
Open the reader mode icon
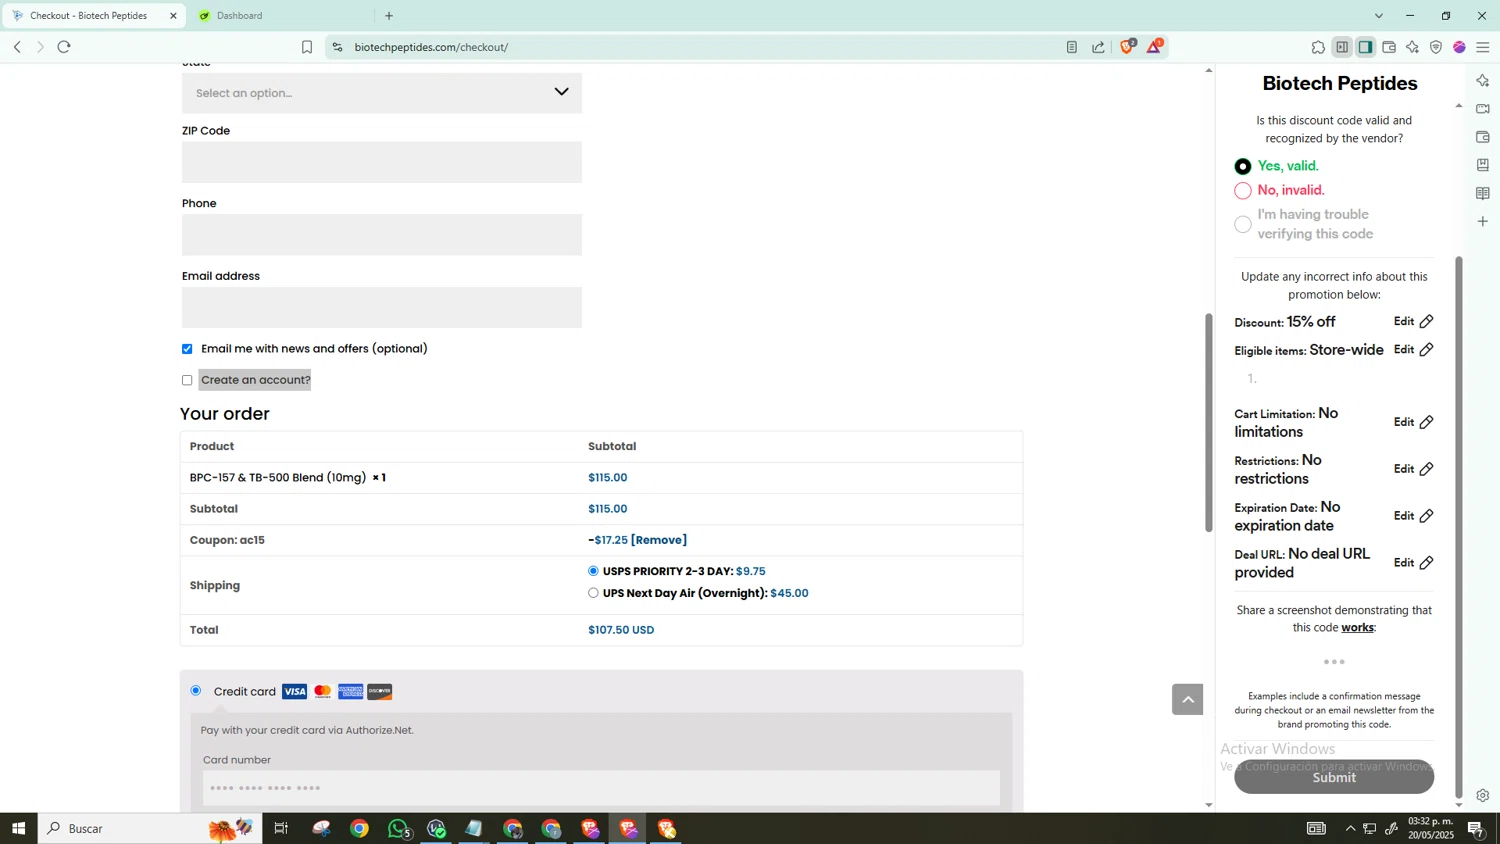[1072, 47]
